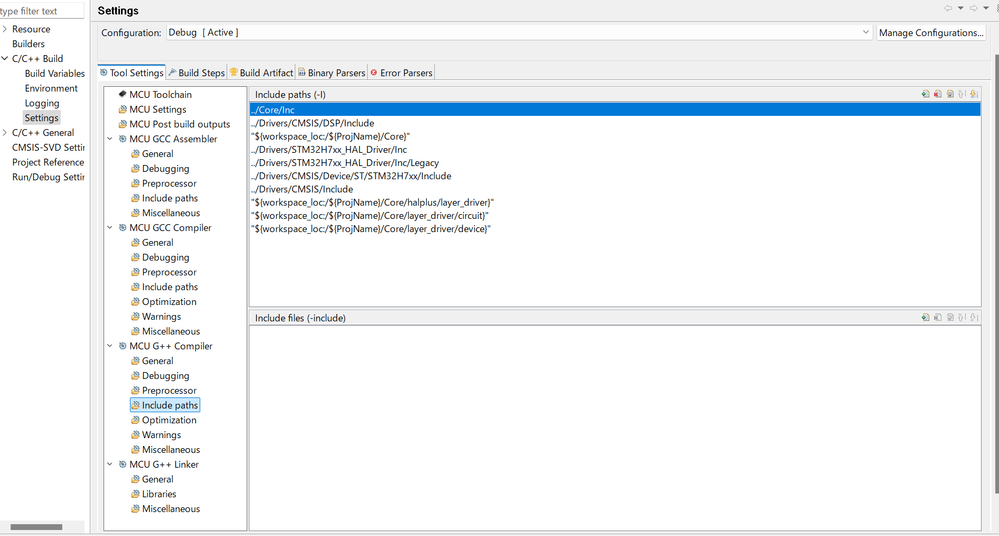Focus the type filter text field

[x=41, y=11]
